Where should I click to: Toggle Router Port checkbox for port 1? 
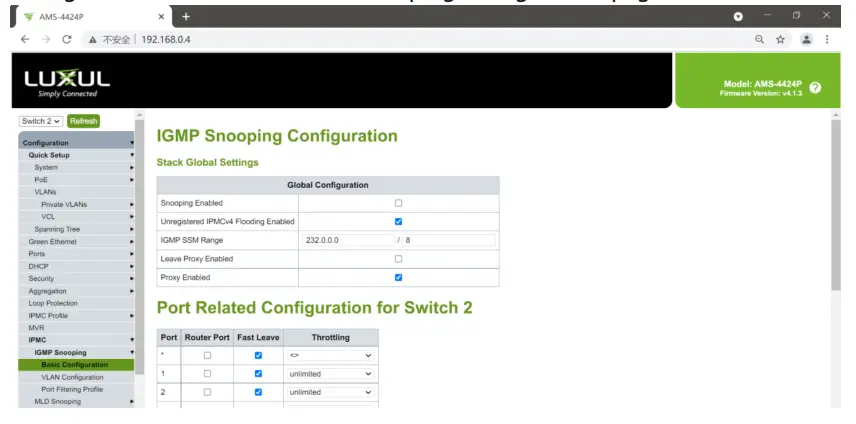click(x=207, y=374)
